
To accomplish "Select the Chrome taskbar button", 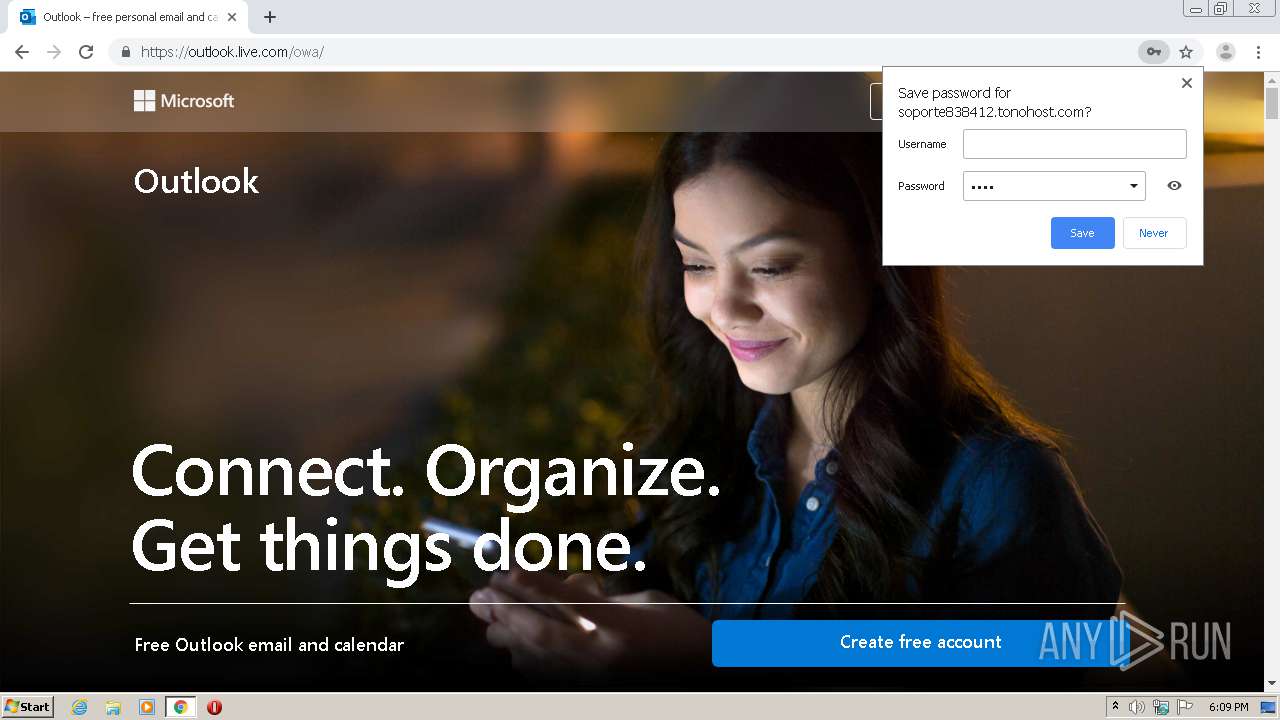I will click(x=181, y=707).
